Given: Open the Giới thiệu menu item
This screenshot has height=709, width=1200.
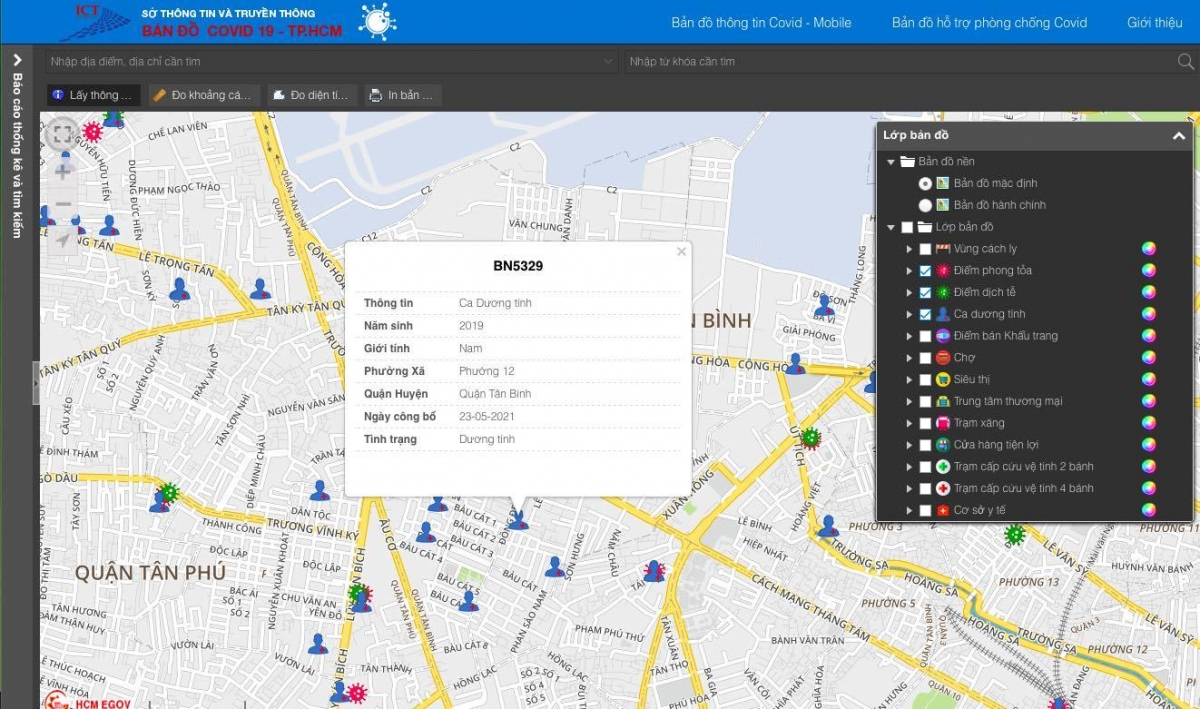Looking at the screenshot, I should point(1154,22).
